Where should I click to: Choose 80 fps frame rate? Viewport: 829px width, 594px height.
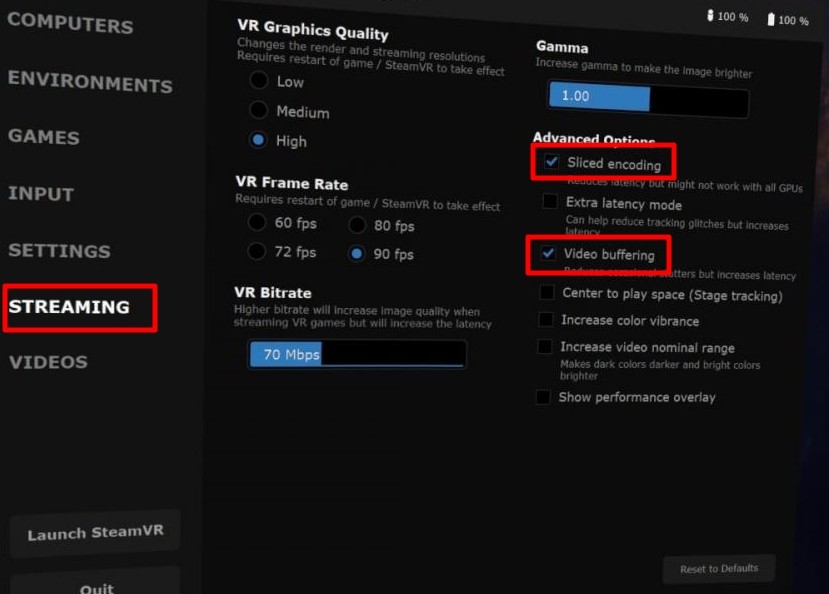(x=357, y=225)
